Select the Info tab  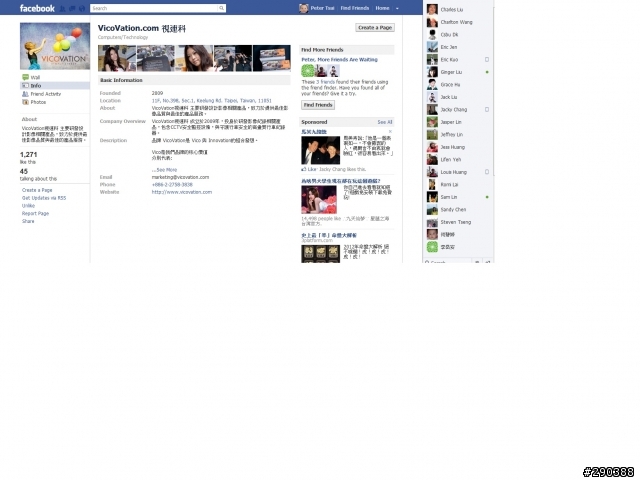(x=55, y=86)
